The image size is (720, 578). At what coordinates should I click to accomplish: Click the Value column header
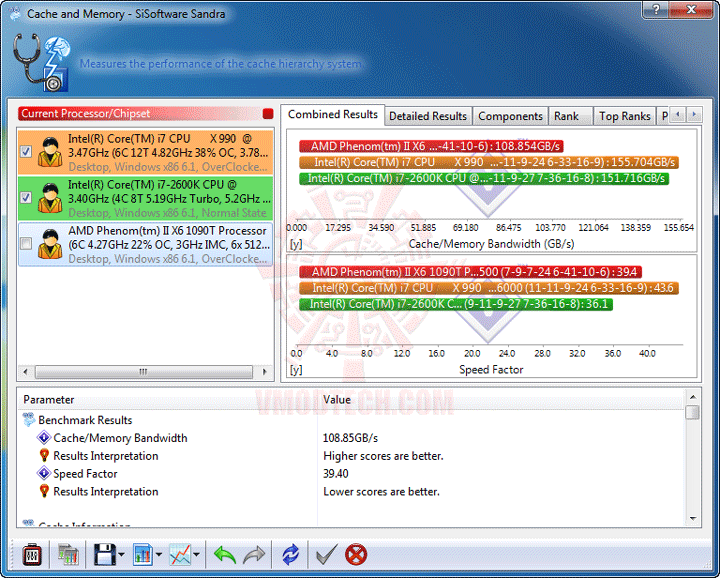pos(501,399)
